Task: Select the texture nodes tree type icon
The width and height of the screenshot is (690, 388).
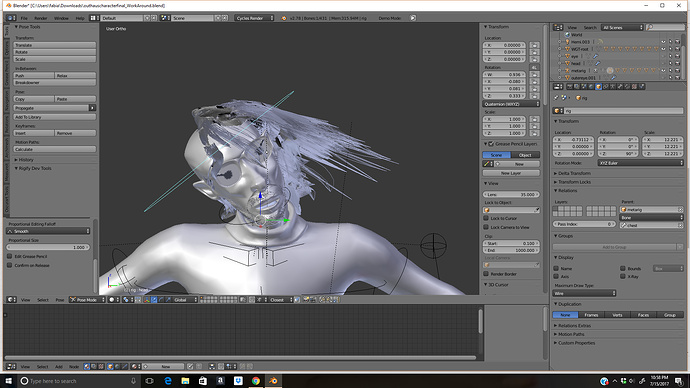Action: (101, 366)
